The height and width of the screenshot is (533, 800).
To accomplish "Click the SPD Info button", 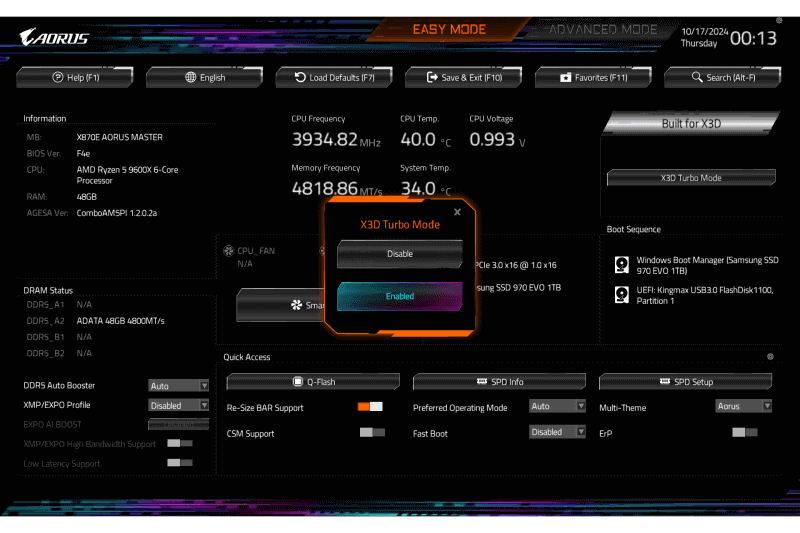I will point(499,382).
